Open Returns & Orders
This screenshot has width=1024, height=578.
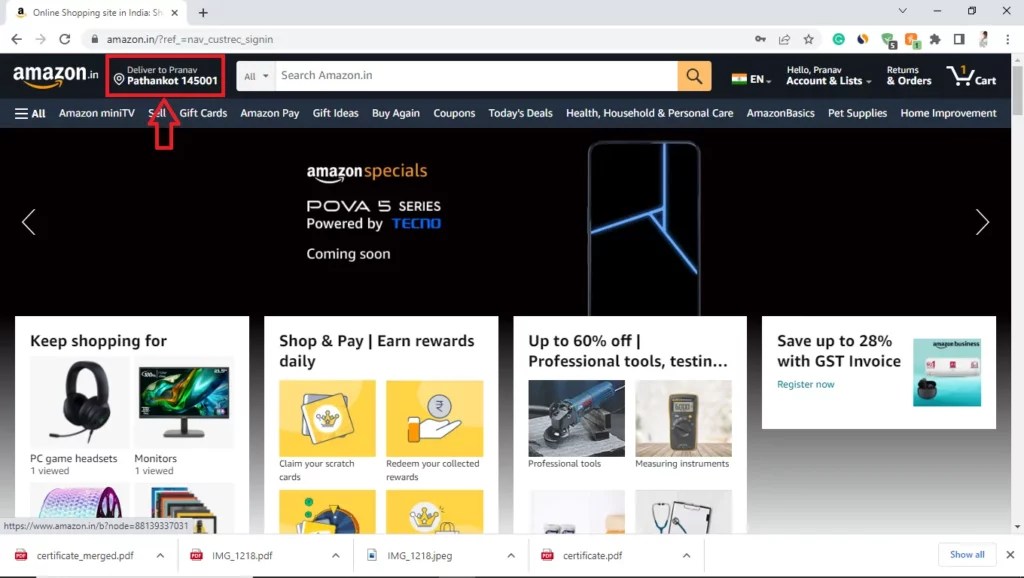pos(908,76)
